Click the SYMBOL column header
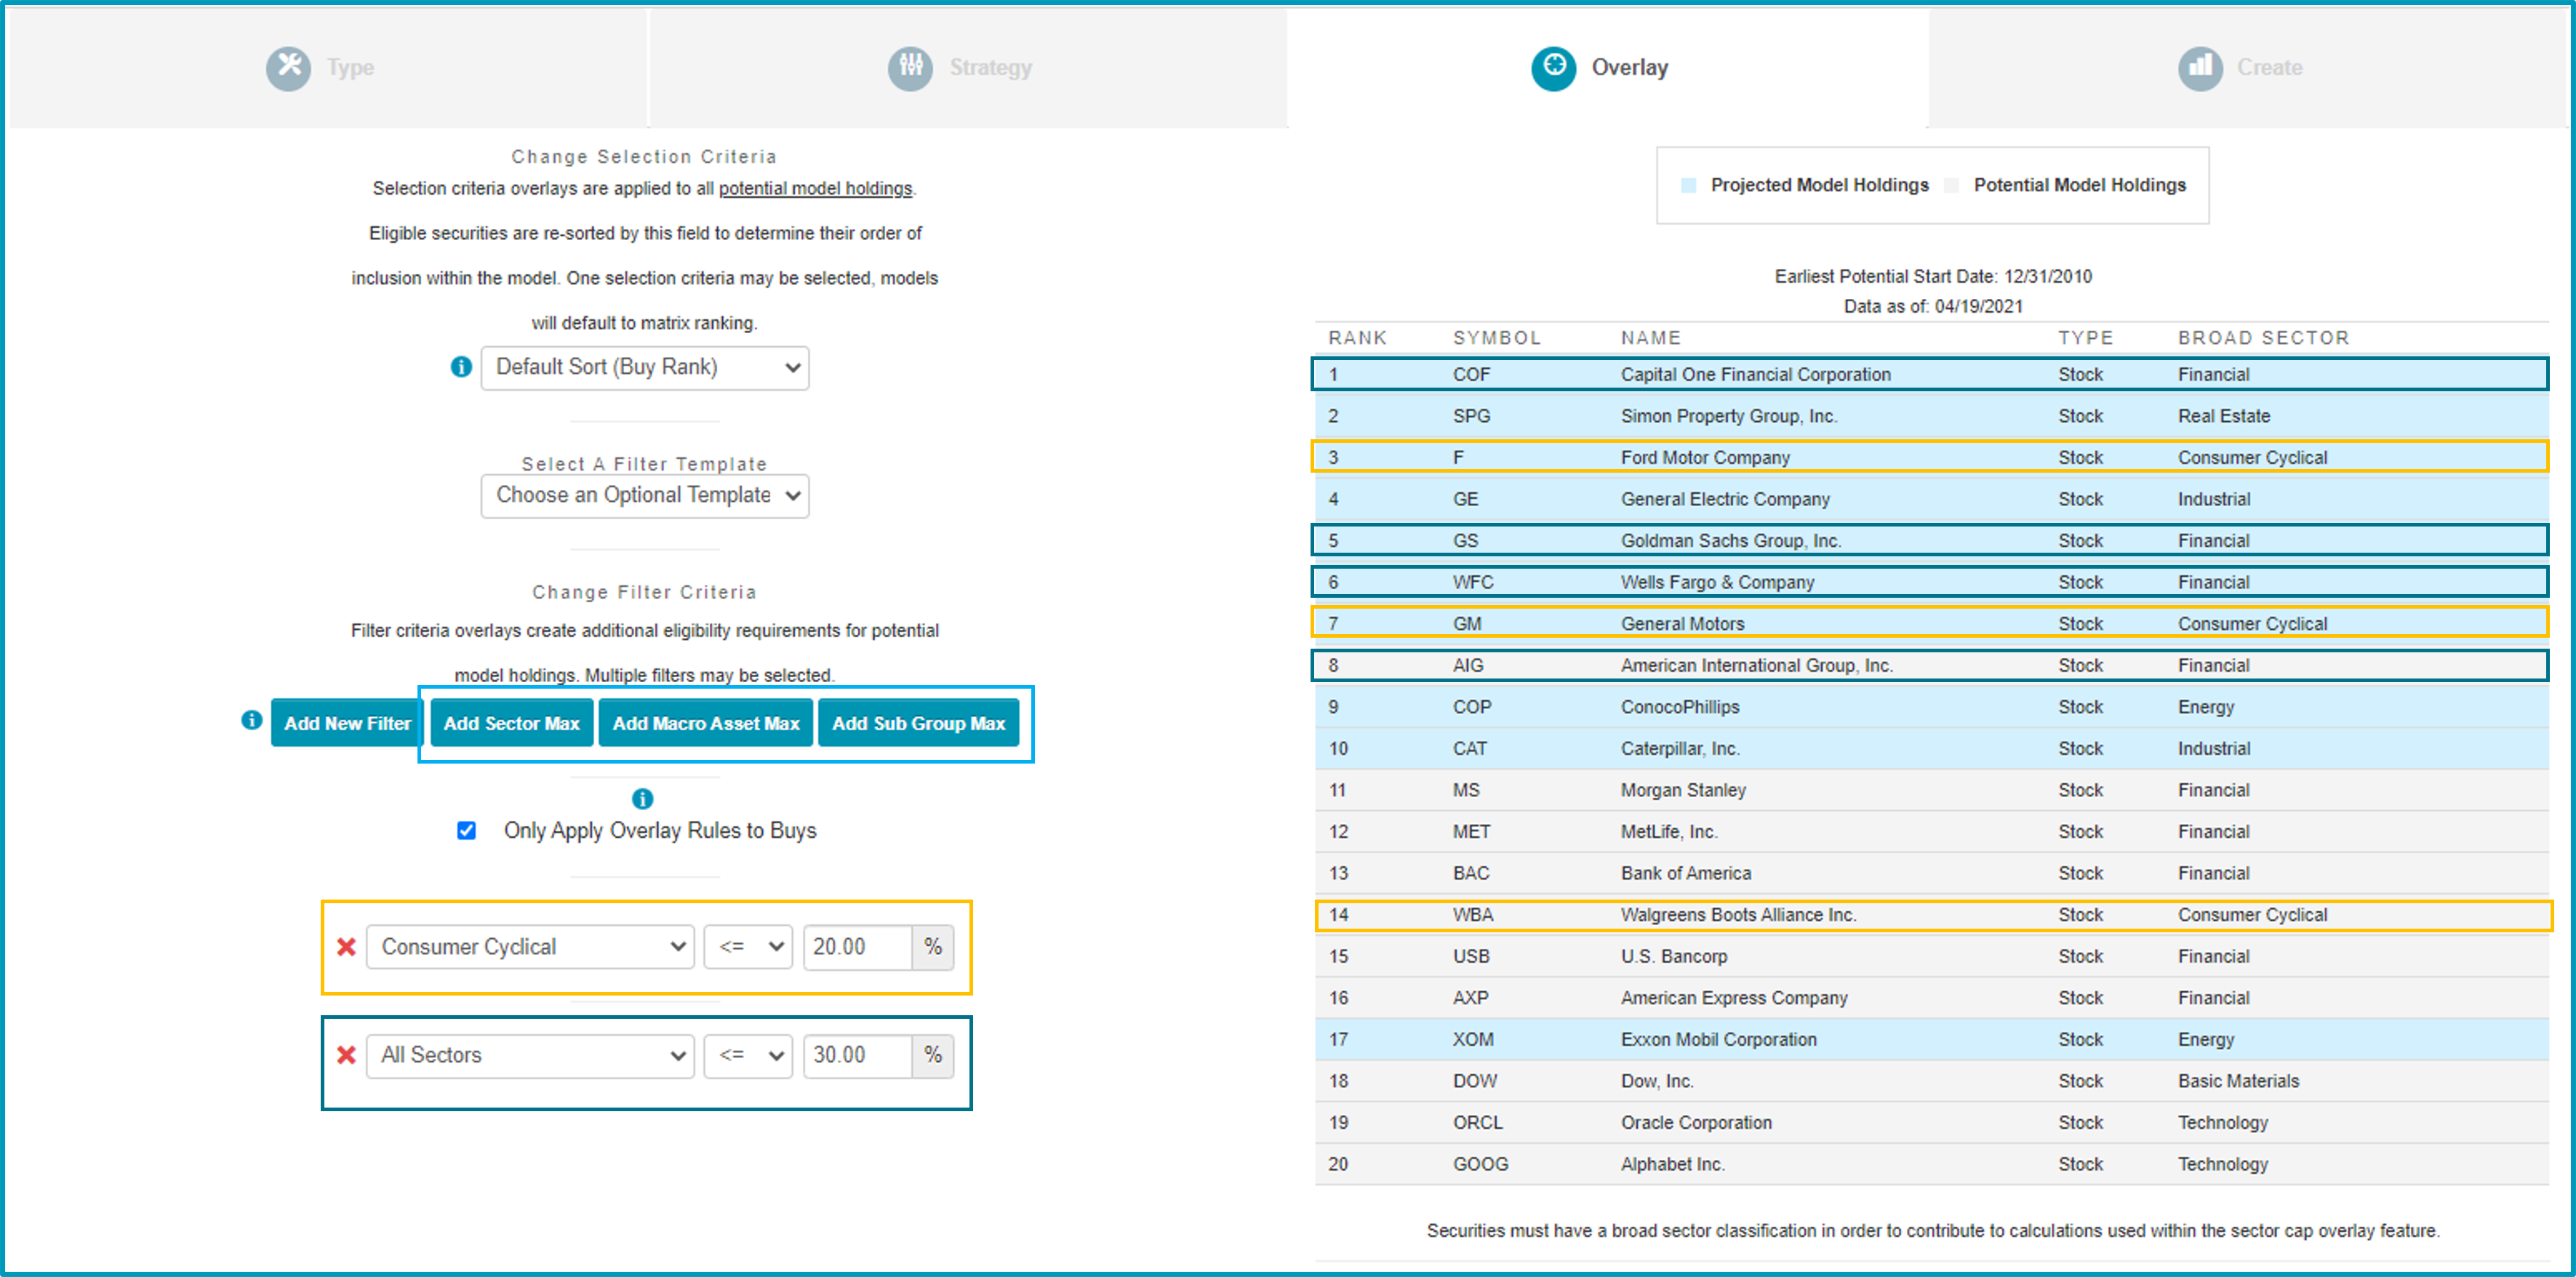Image resolution: width=2576 pixels, height=1277 pixels. point(1496,338)
